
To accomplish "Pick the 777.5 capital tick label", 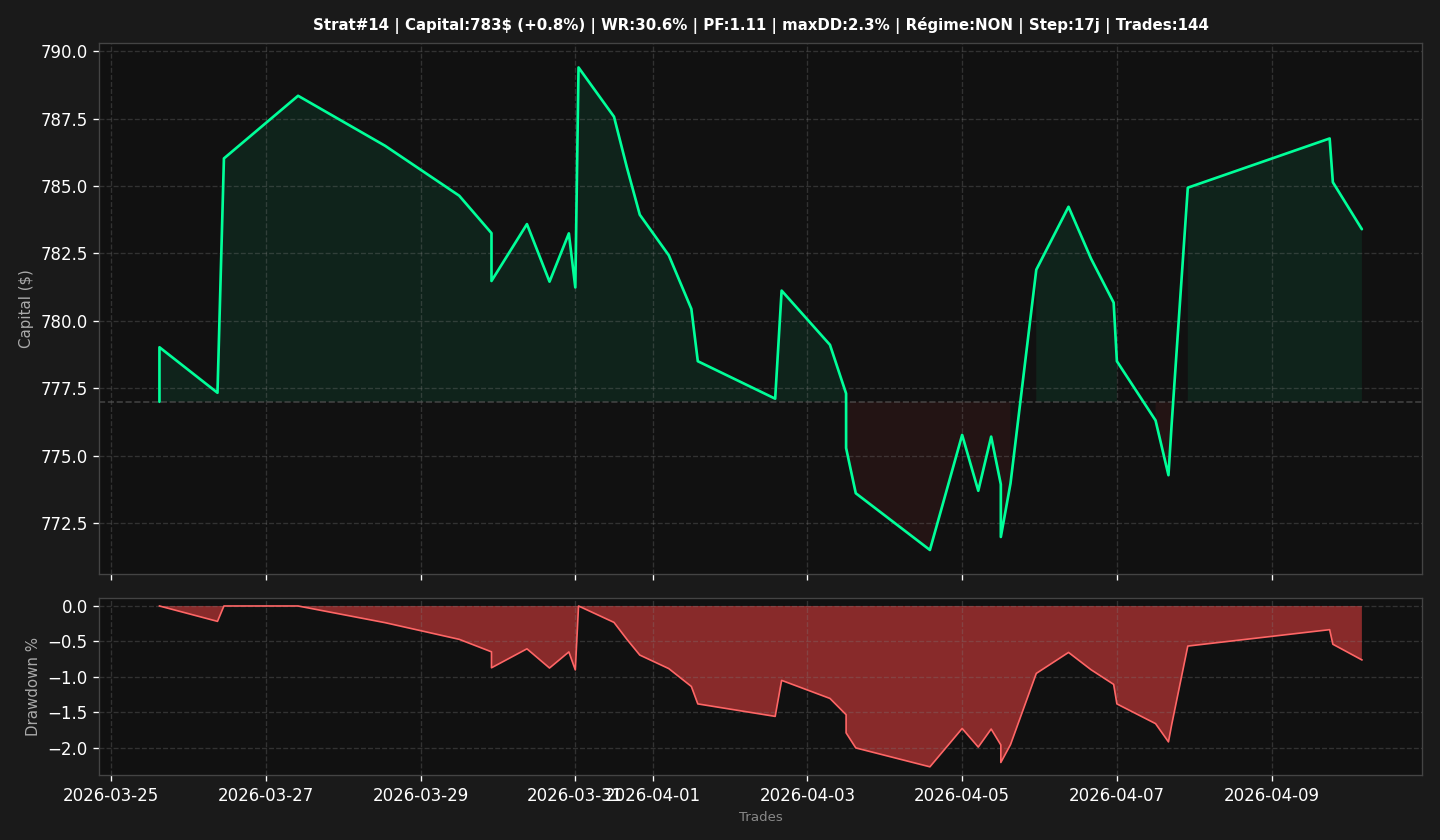I will click(x=65, y=389).
